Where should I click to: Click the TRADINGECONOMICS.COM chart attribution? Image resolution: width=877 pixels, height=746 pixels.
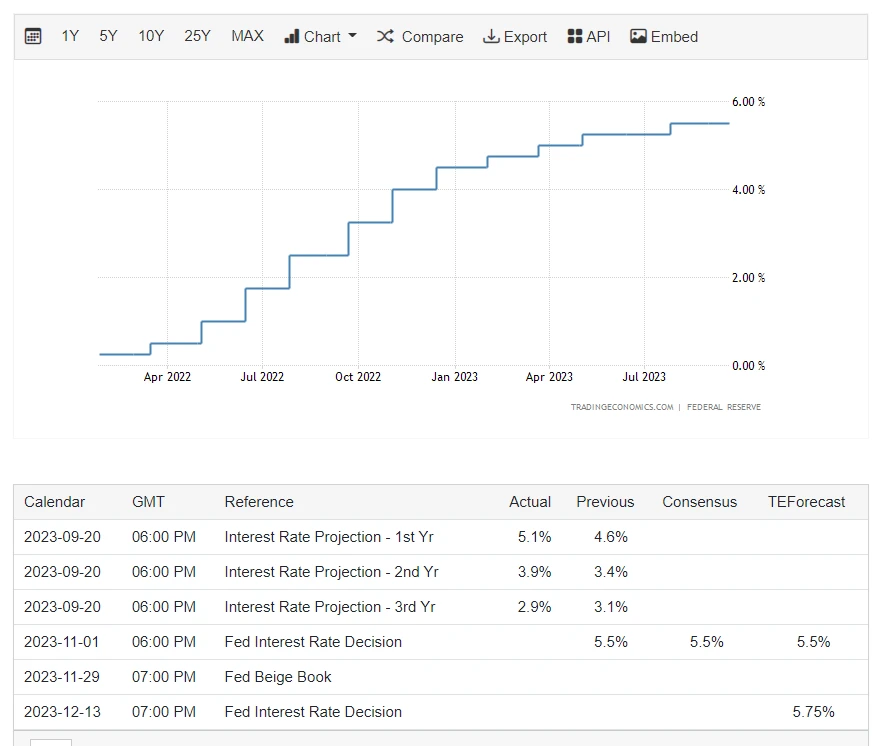[x=621, y=407]
